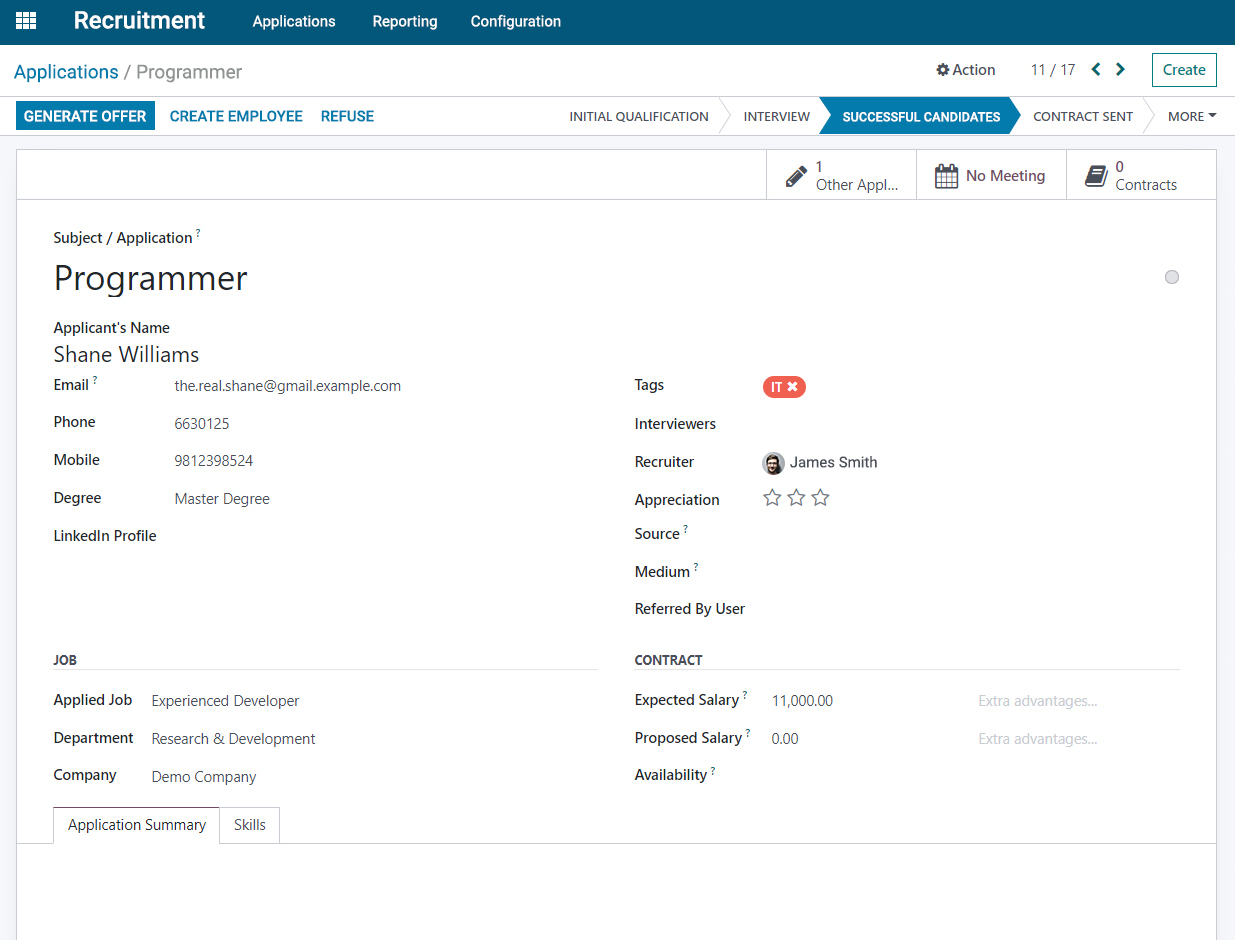Move stage to Contract Sent in status bar
The image size is (1235, 940).
(x=1083, y=116)
